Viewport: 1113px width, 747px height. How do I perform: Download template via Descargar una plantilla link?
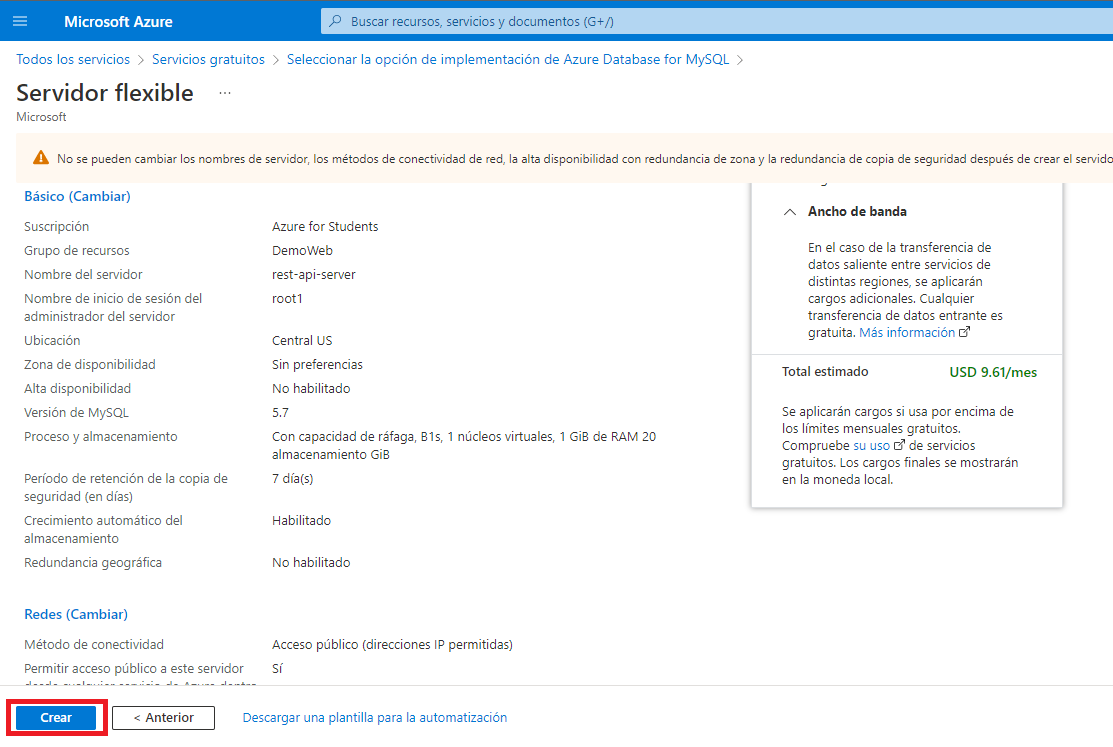point(375,718)
